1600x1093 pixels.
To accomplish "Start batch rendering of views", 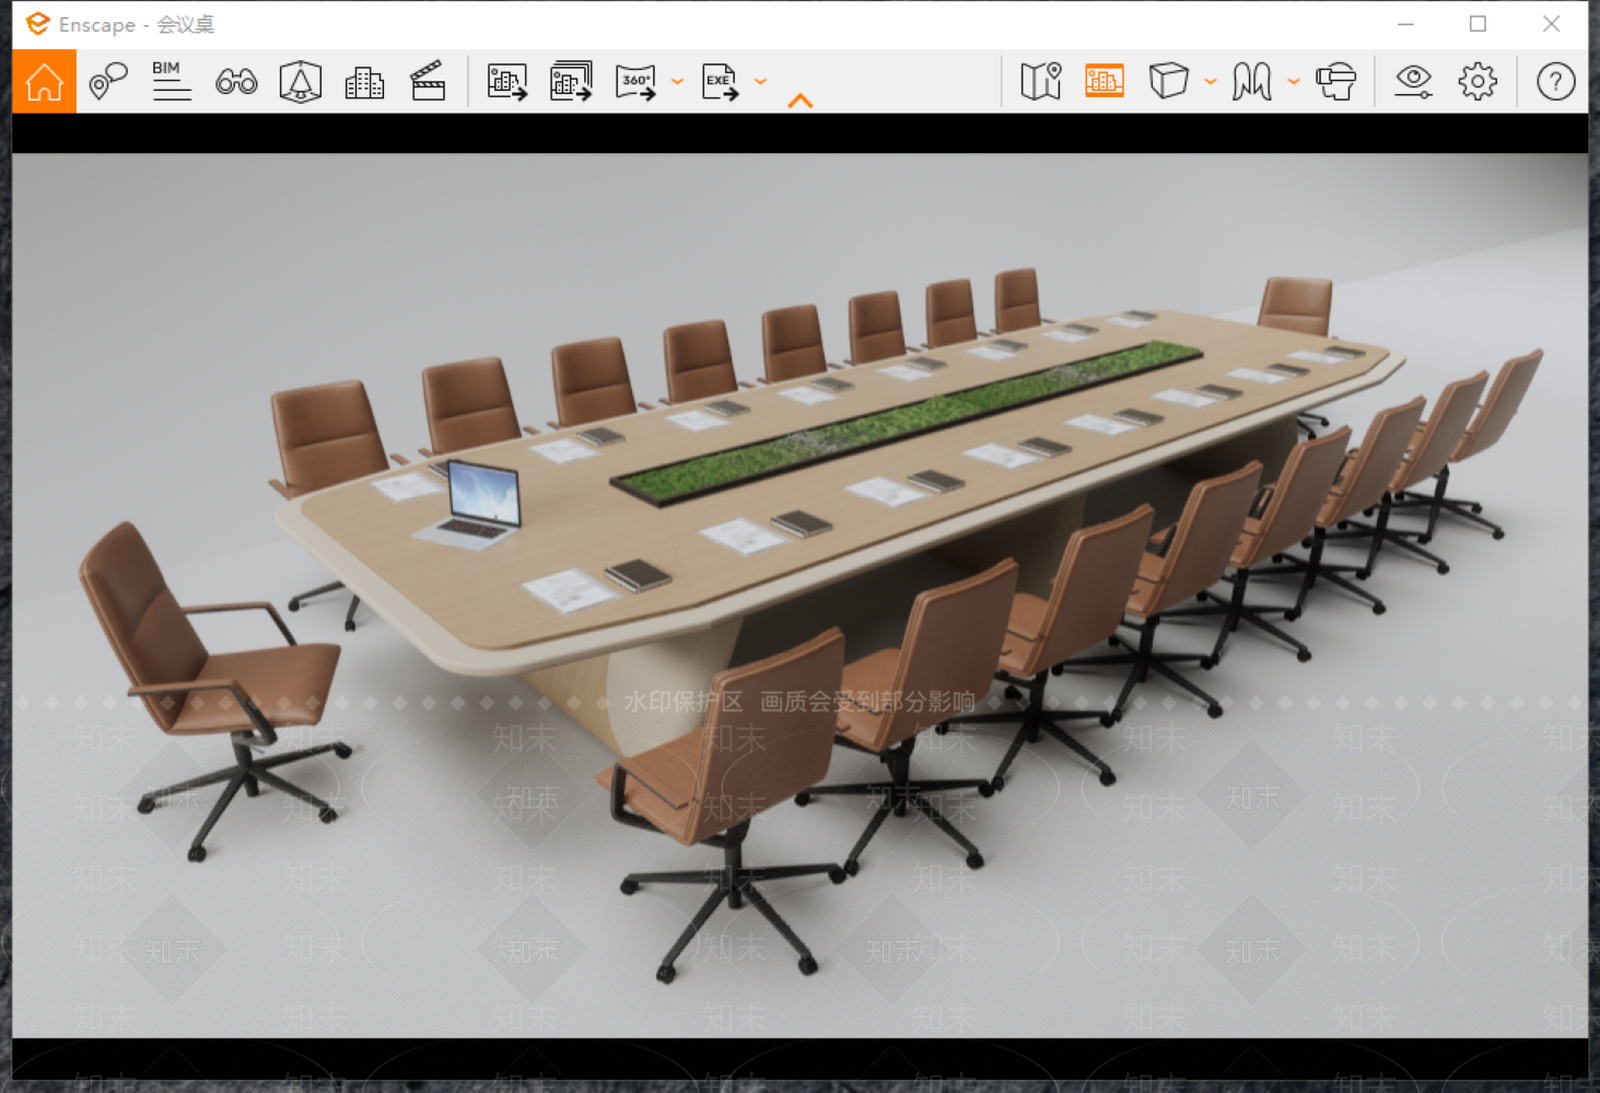I will [x=571, y=81].
